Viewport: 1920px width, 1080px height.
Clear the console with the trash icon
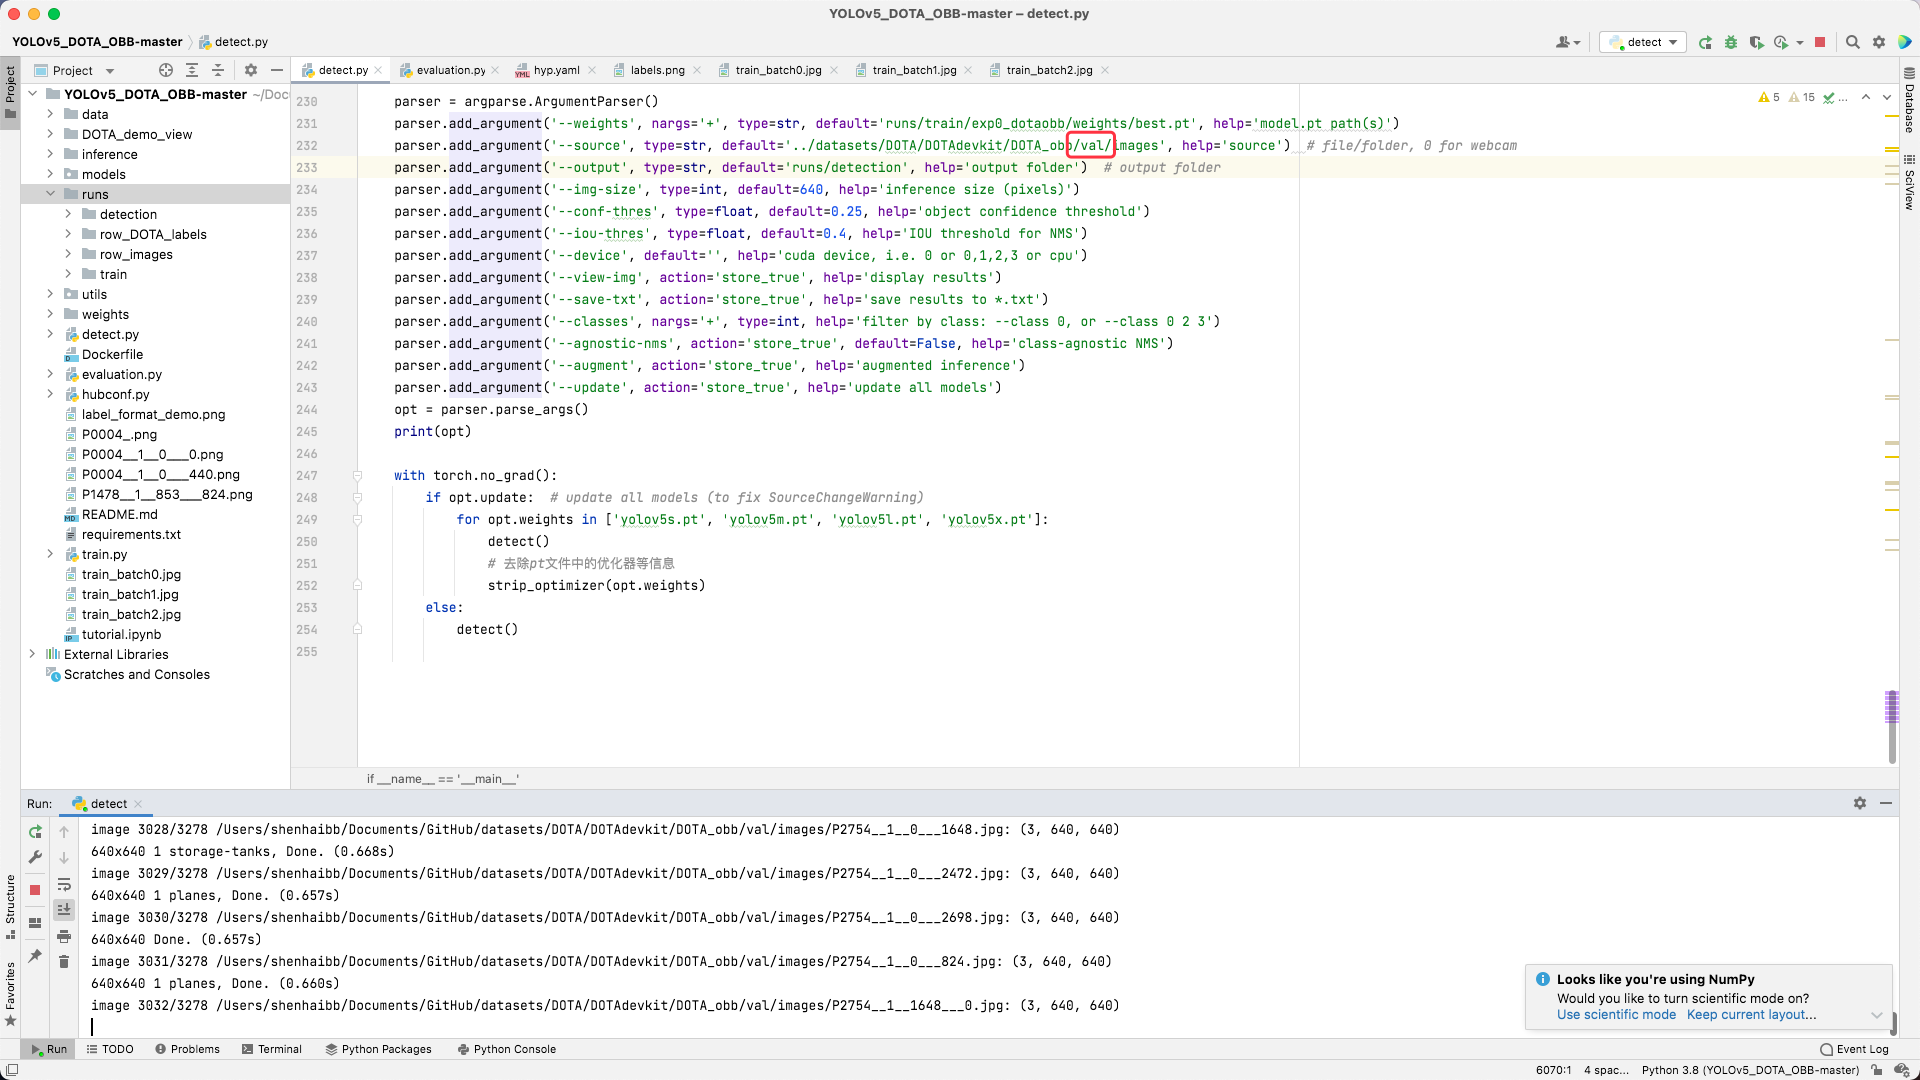coord(65,961)
